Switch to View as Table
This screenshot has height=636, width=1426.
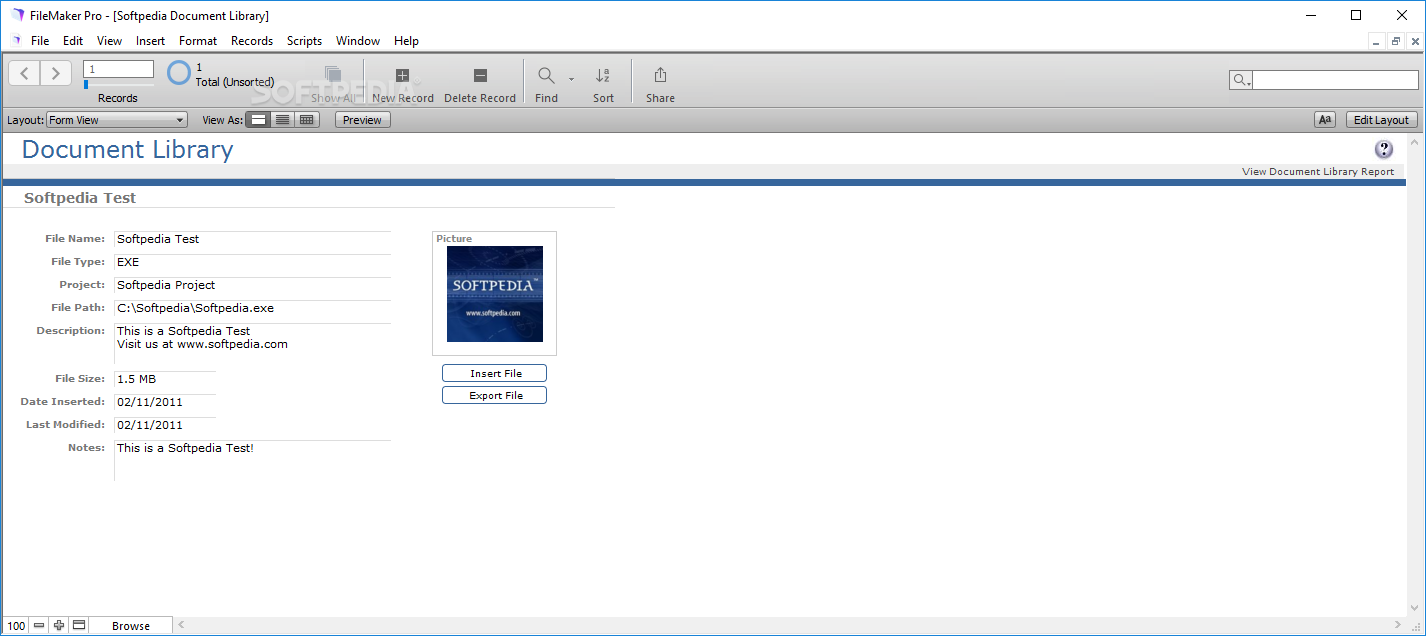[307, 120]
